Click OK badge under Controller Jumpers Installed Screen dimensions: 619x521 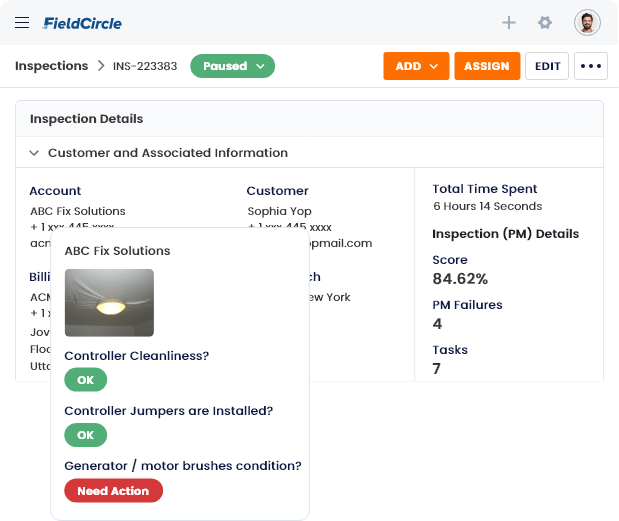tap(85, 435)
